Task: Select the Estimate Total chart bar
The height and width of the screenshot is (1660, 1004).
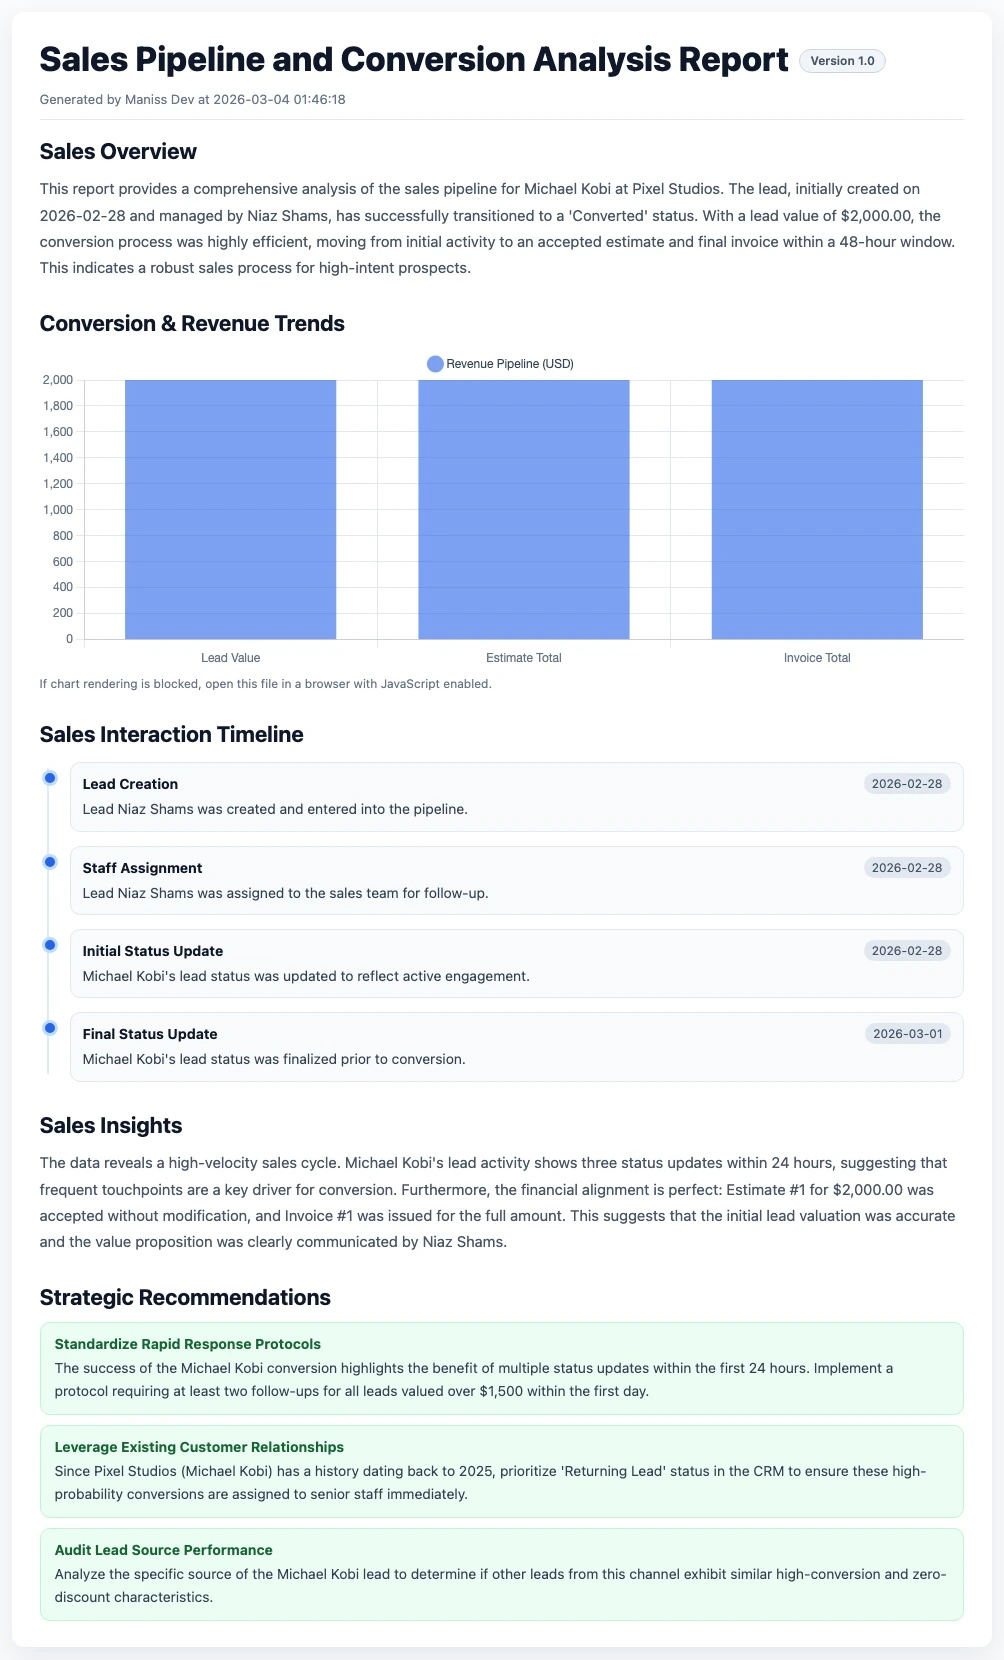Action: 524,509
